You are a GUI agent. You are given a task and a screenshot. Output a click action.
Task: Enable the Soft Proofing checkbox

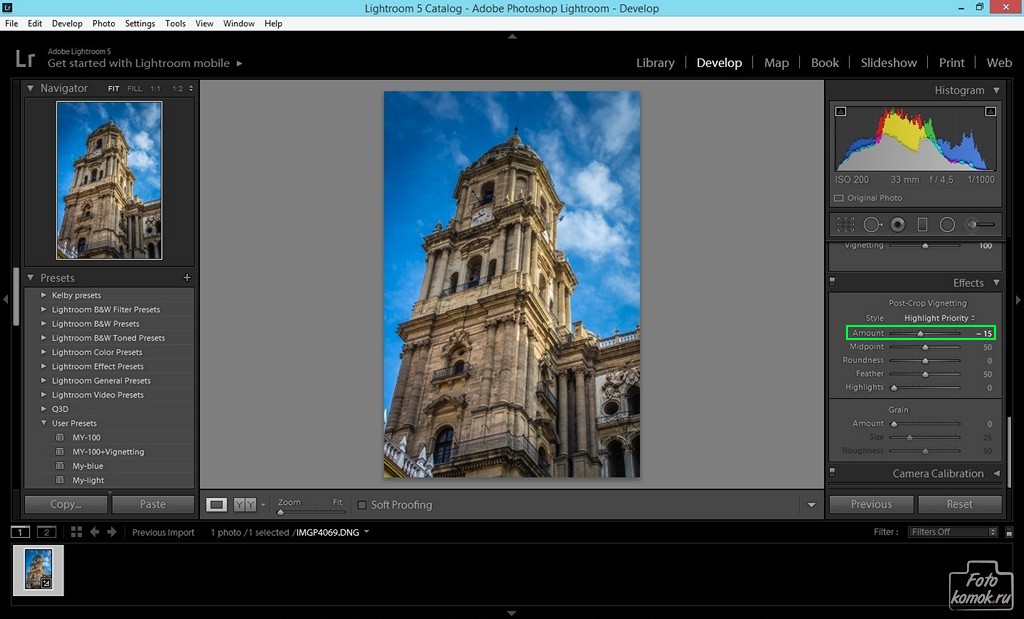pyautogui.click(x=362, y=505)
